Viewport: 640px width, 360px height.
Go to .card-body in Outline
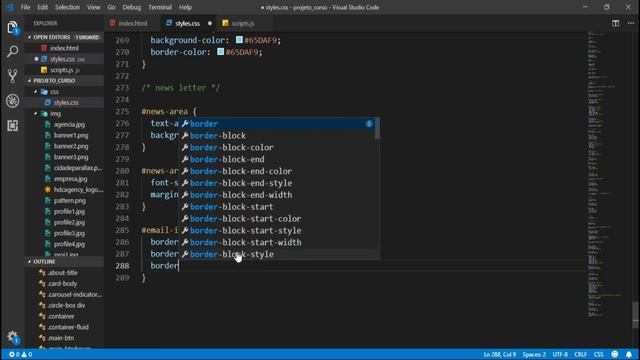pyautogui.click(x=64, y=283)
